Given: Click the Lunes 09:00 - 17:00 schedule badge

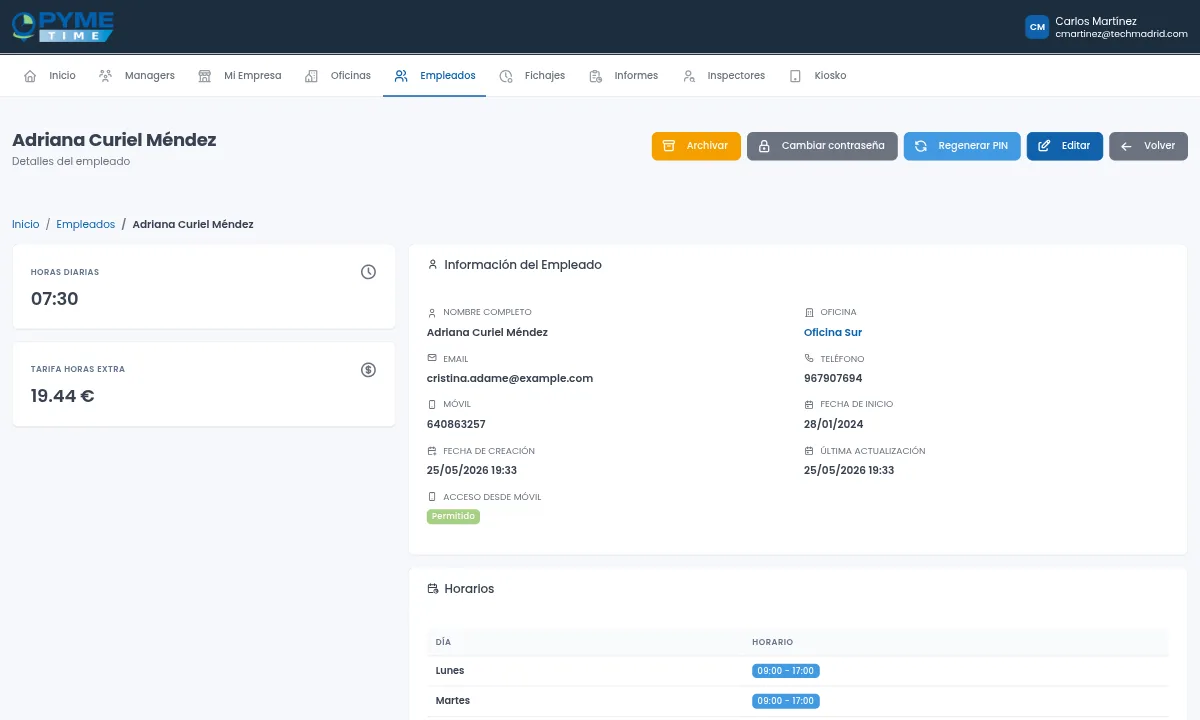Looking at the screenshot, I should click(x=786, y=671).
